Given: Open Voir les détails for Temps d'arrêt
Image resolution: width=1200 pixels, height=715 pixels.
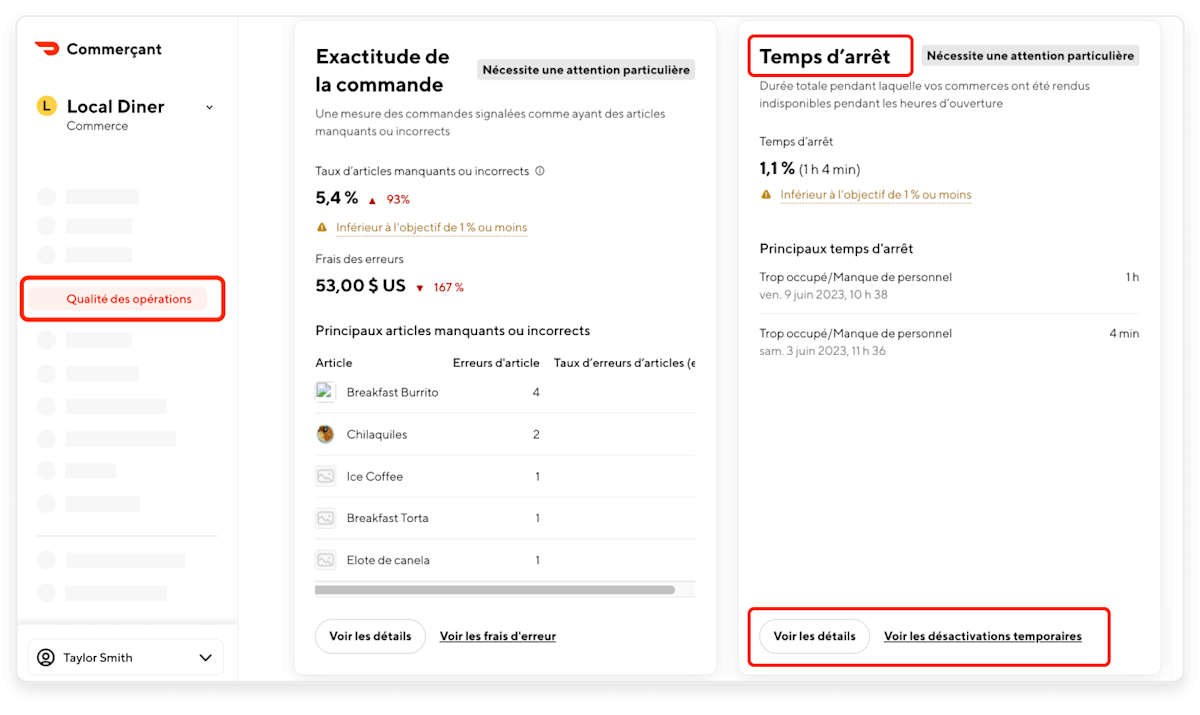Looking at the screenshot, I should 814,636.
